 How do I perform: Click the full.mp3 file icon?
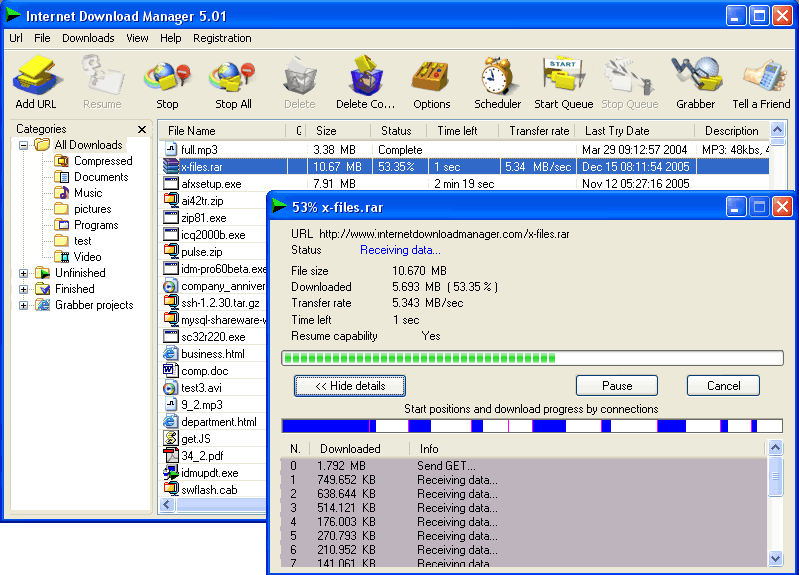171,149
